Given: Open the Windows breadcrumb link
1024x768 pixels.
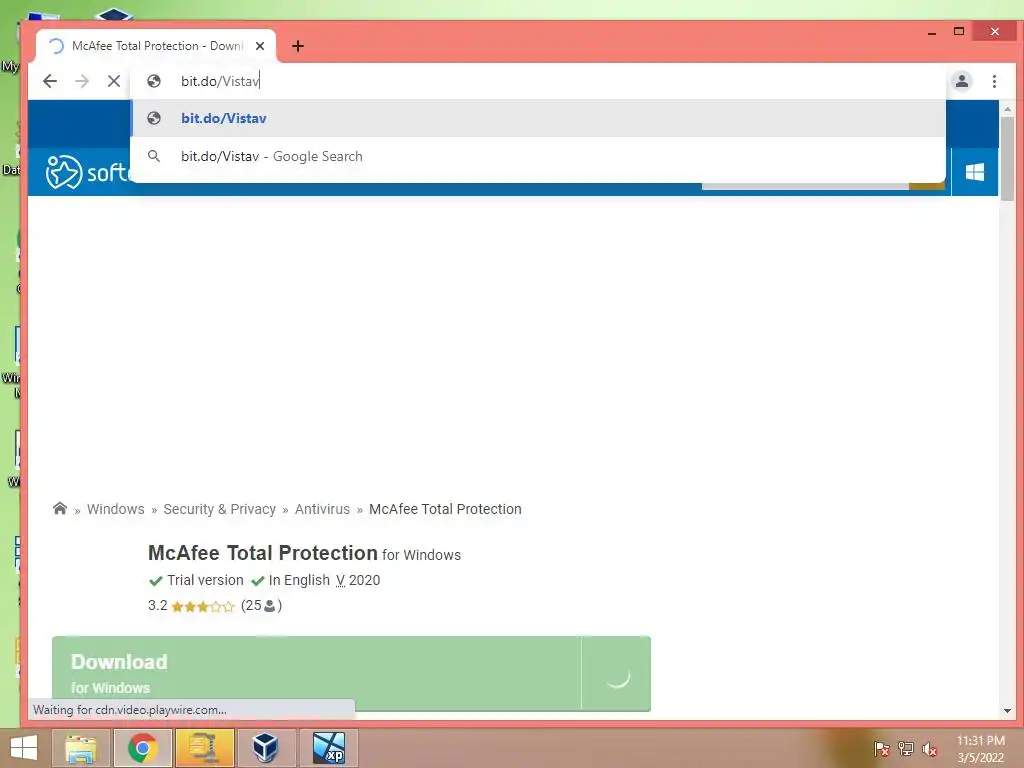Looking at the screenshot, I should [x=116, y=509].
